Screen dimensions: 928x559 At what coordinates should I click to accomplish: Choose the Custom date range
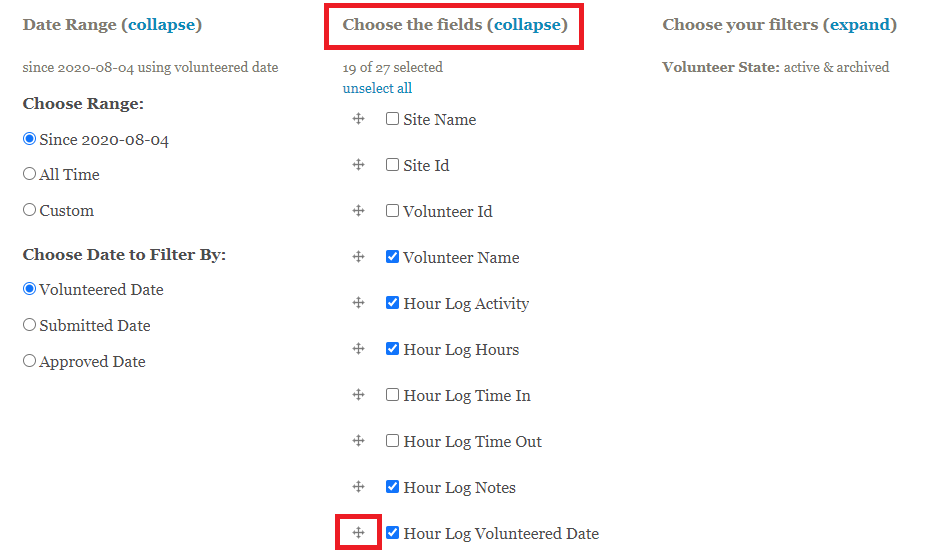(30, 210)
